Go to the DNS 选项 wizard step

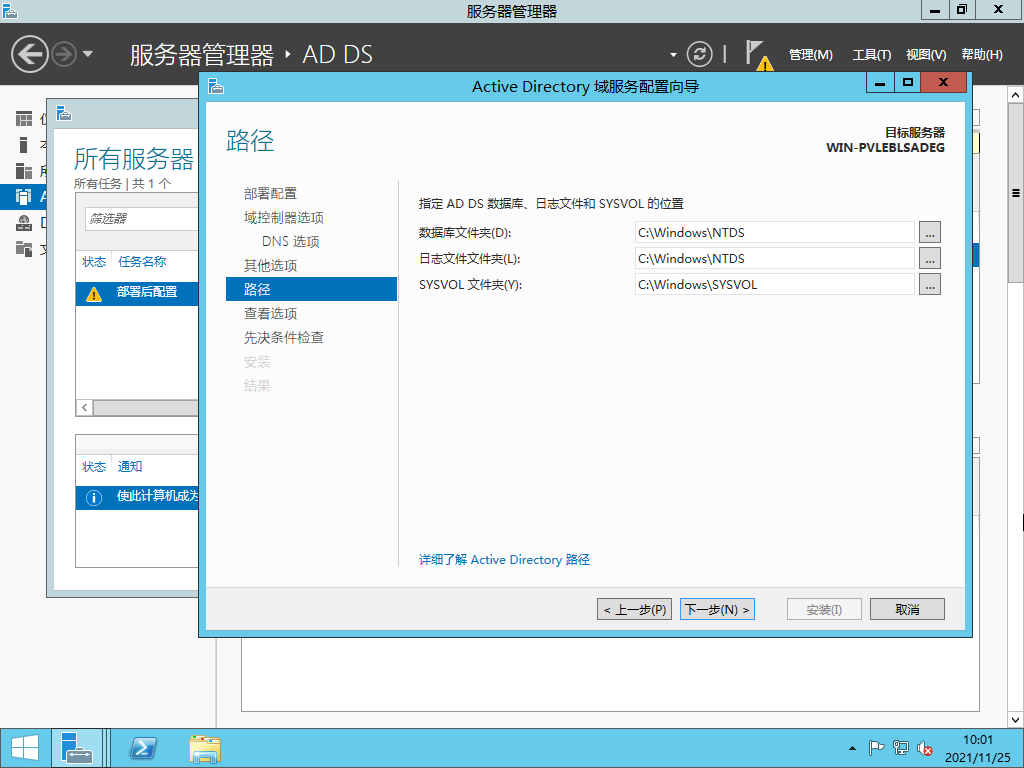click(x=291, y=242)
